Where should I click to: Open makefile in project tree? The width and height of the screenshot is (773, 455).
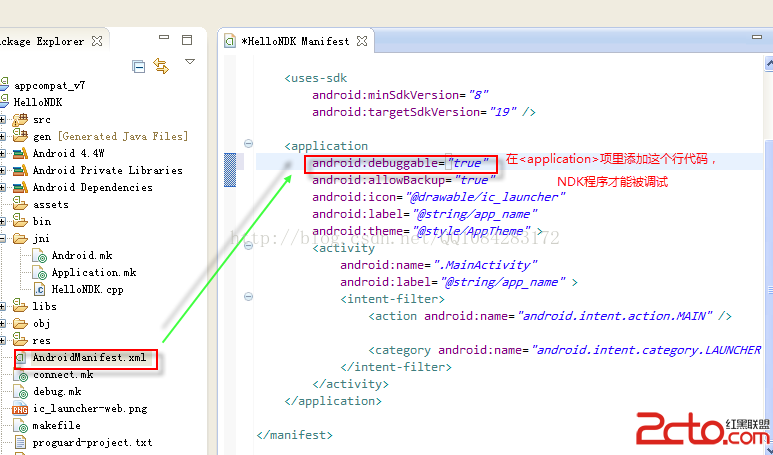pos(56,425)
